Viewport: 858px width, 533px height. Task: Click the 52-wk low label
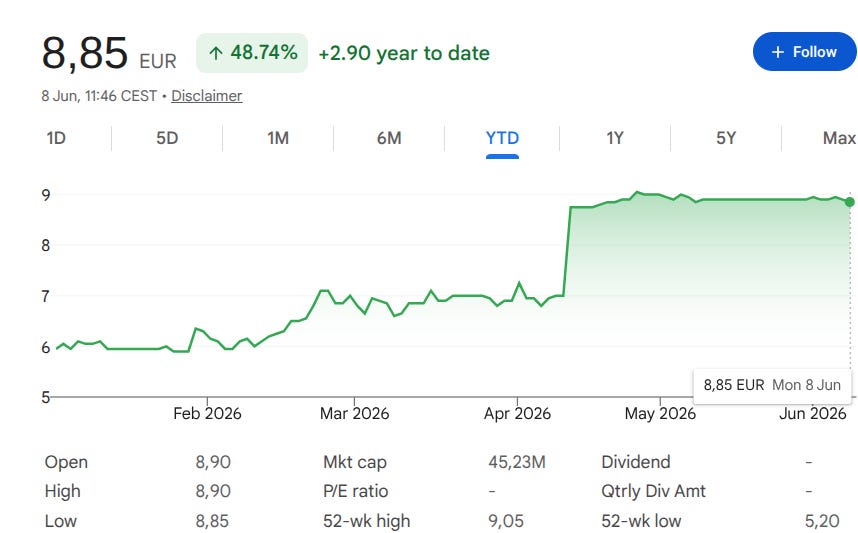tap(641, 521)
